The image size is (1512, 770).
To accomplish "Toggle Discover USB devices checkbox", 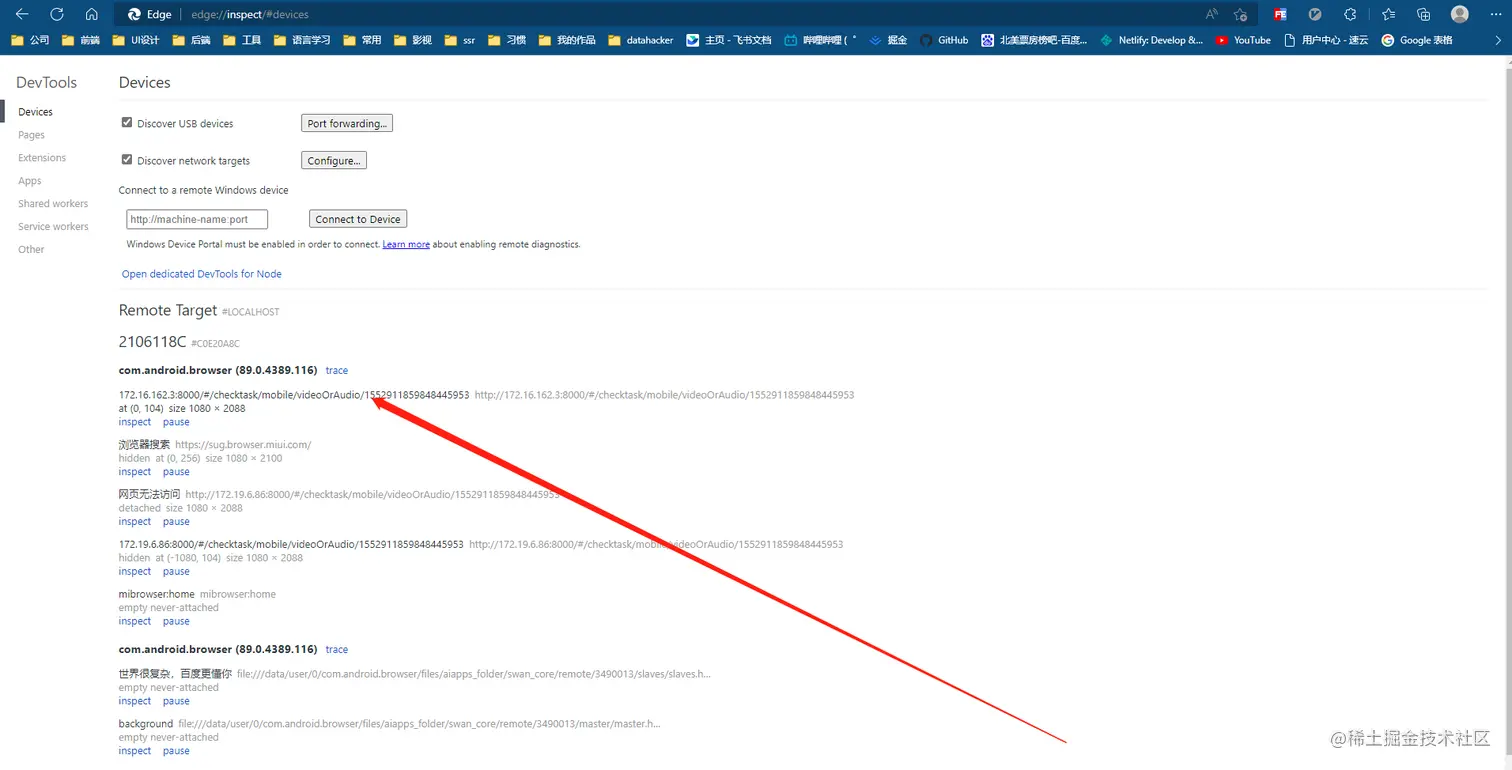I will [x=127, y=122].
